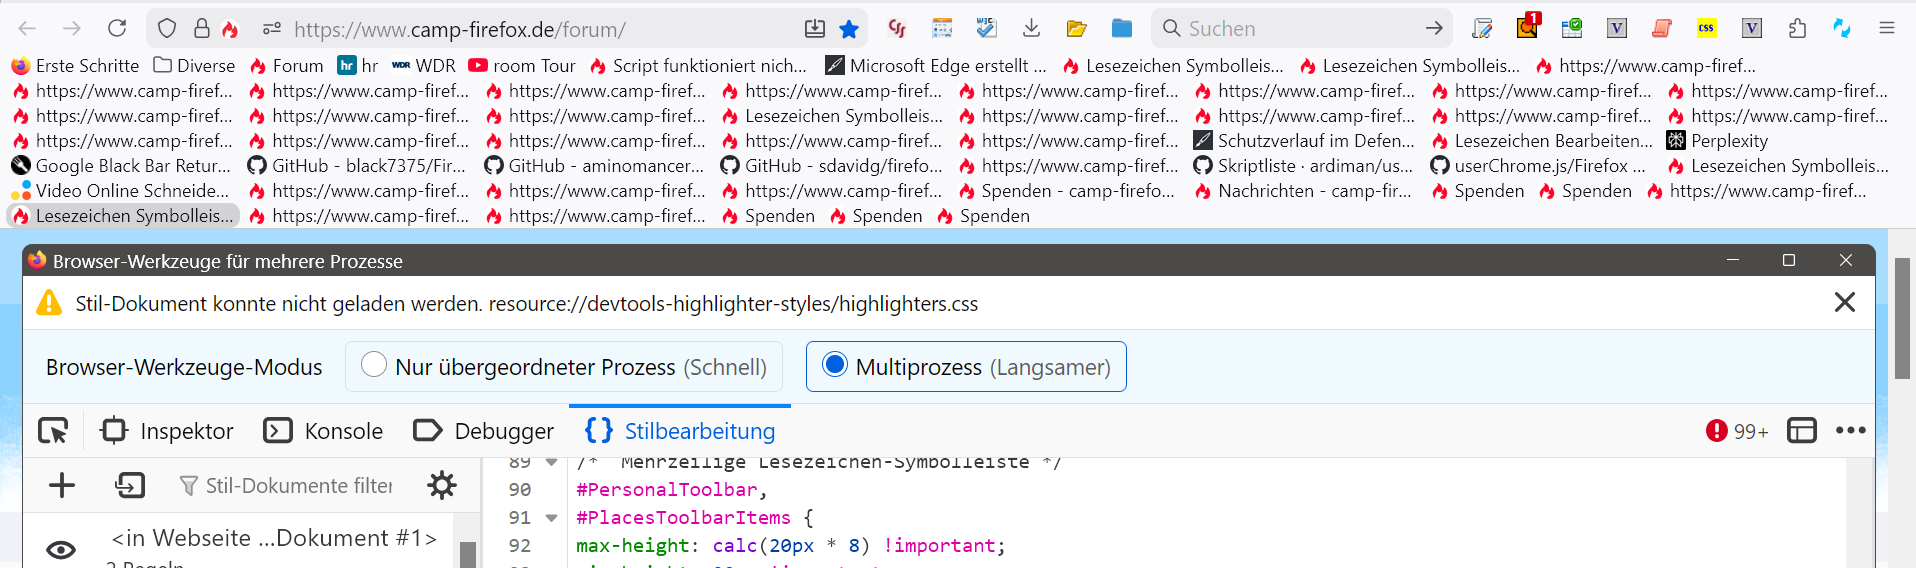This screenshot has width=1916, height=568.
Task: Open the WDR bookmark
Action: coord(424,66)
